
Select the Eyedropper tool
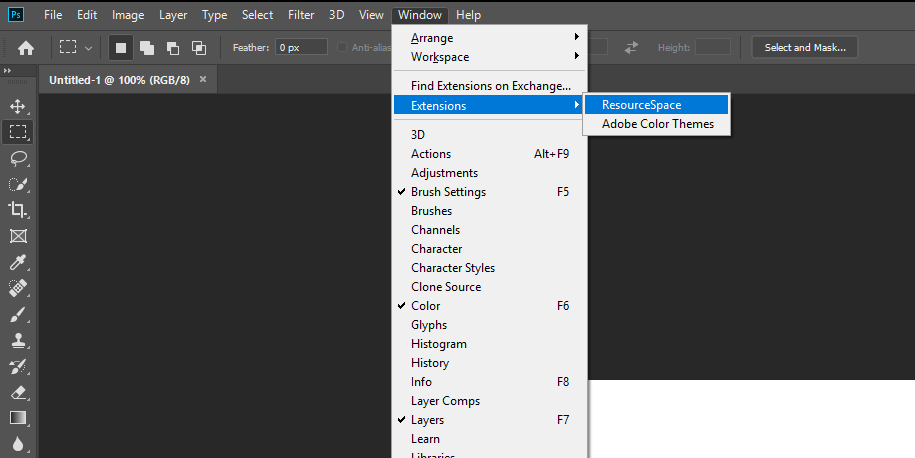pos(18,262)
